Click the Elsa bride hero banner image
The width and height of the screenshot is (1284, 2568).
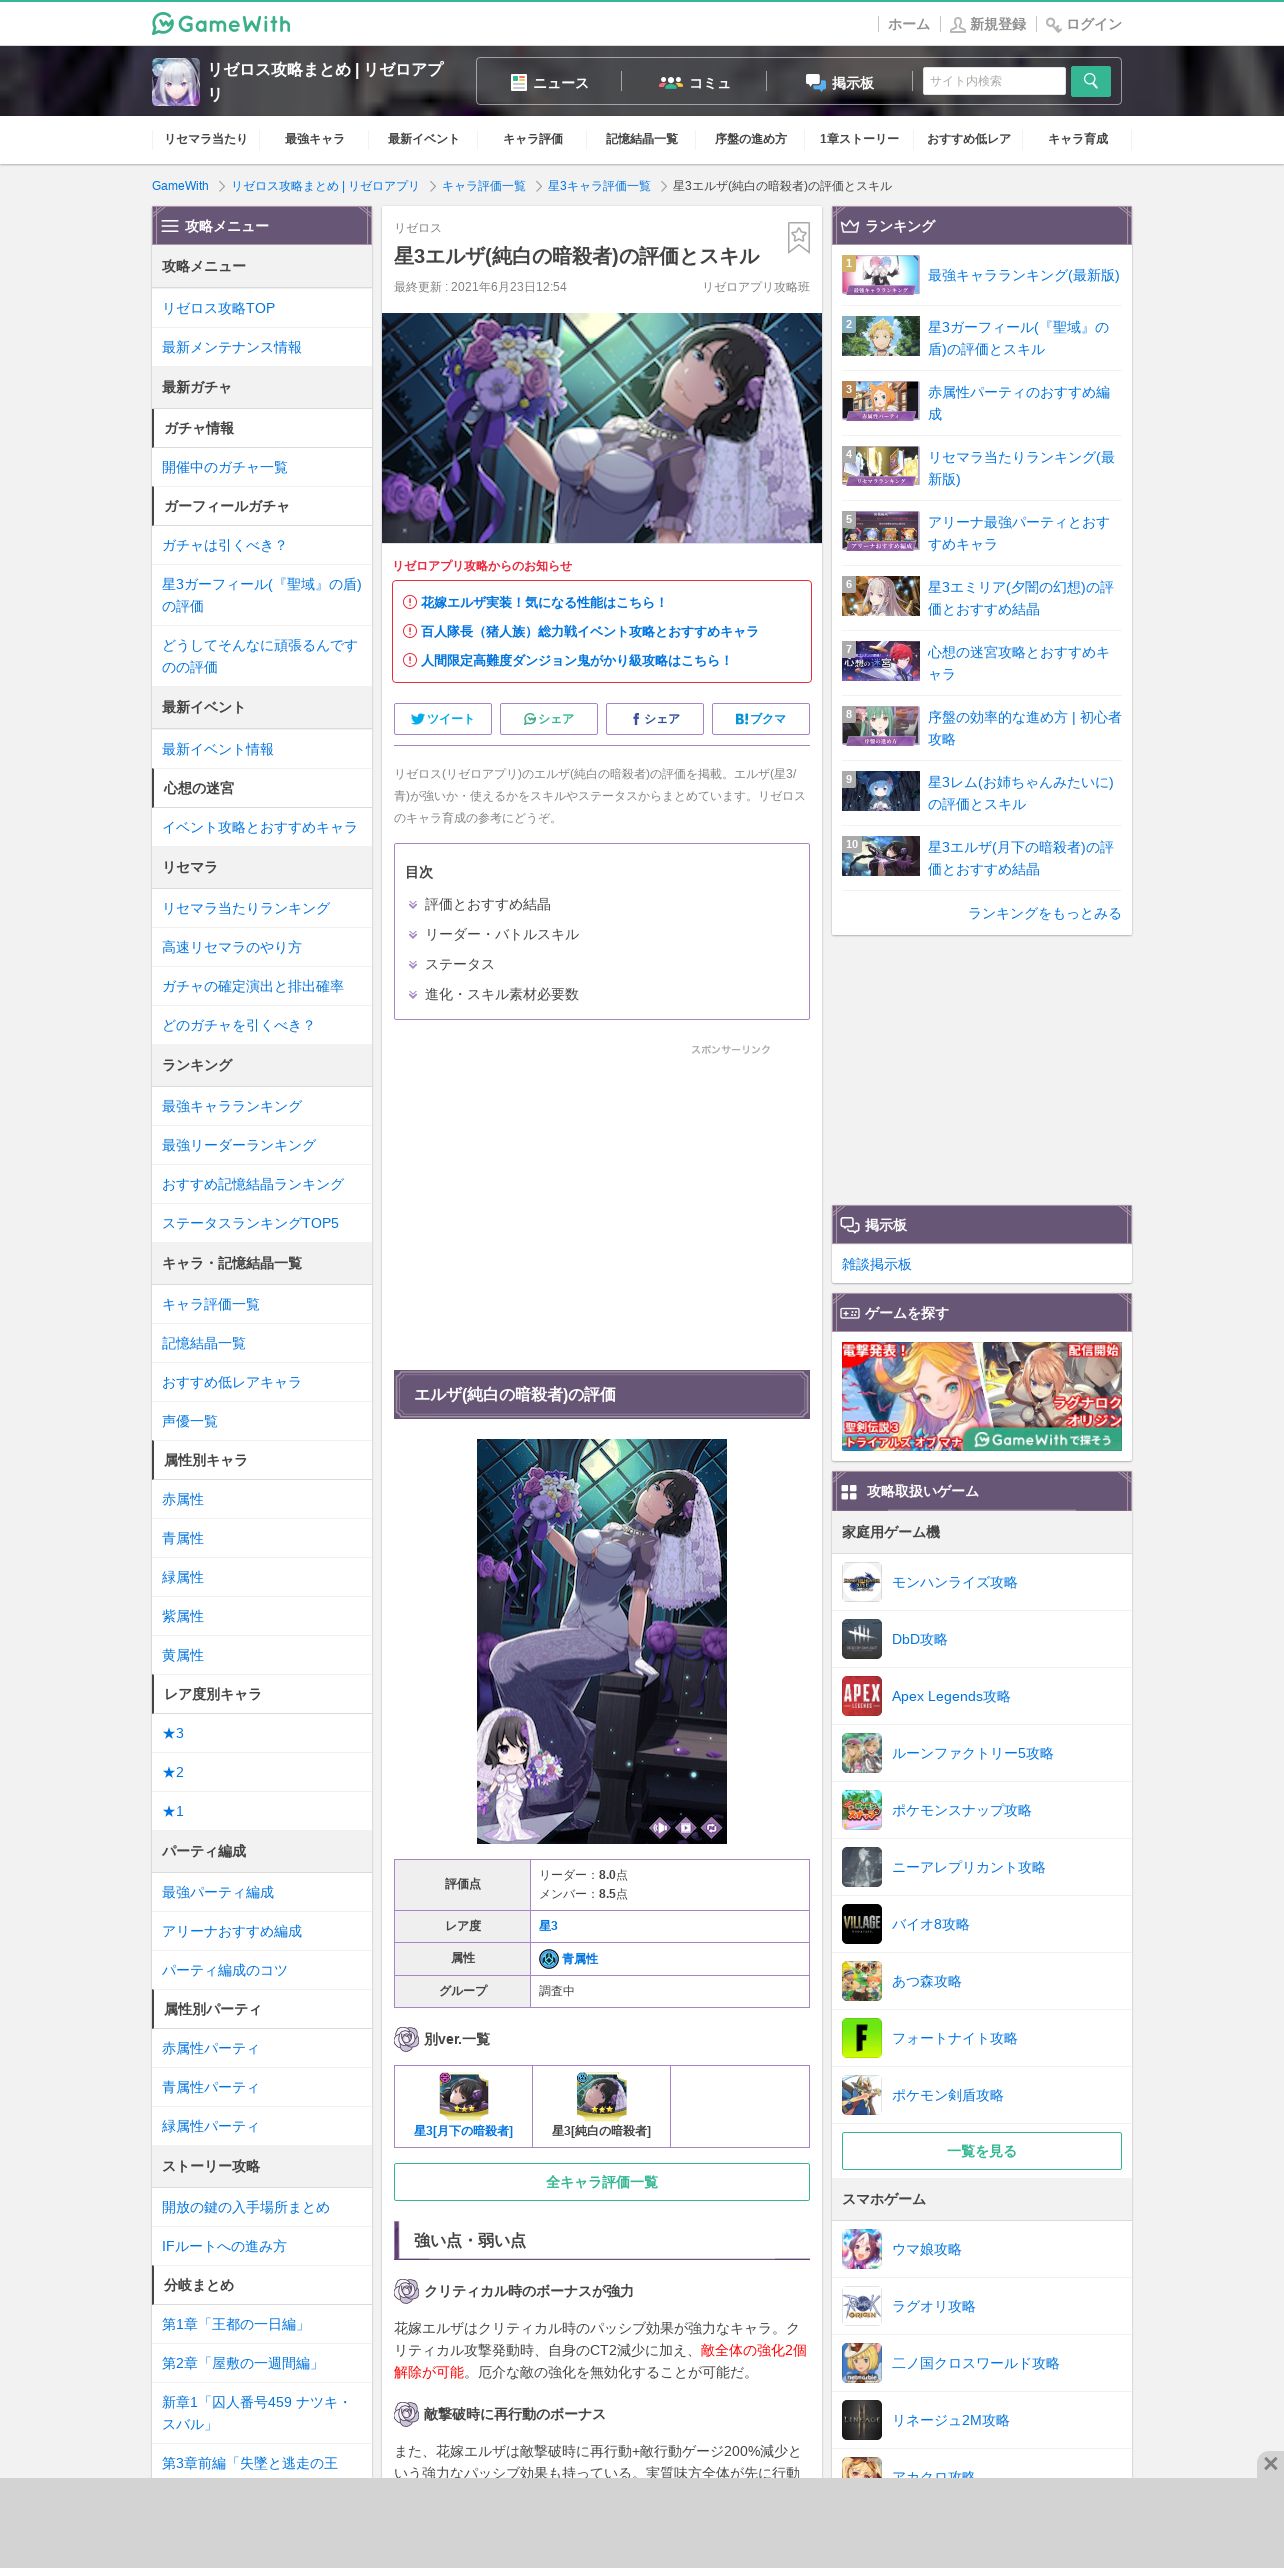[x=602, y=428]
